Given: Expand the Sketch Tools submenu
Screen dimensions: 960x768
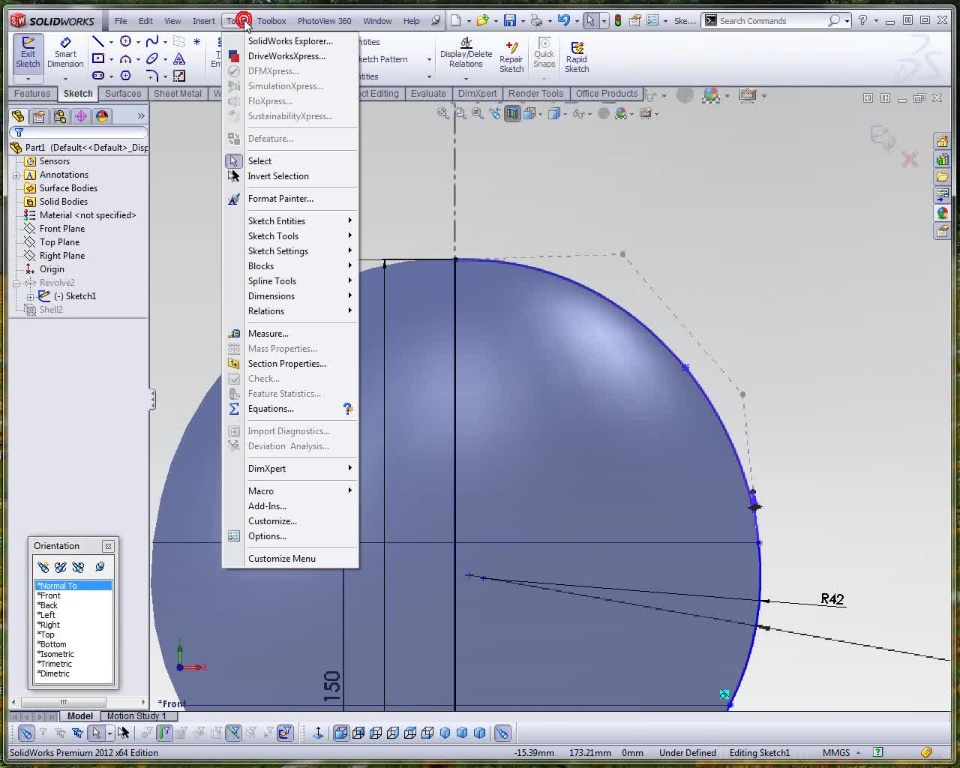Looking at the screenshot, I should 290,236.
